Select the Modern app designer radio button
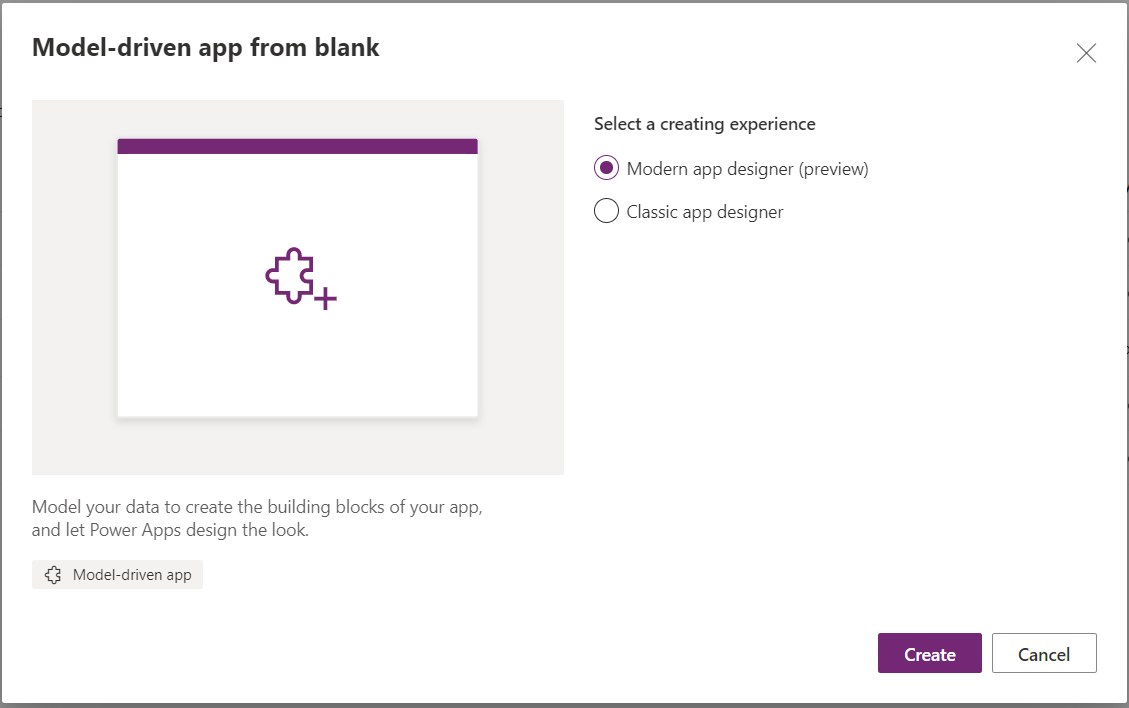The width and height of the screenshot is (1129, 708). point(606,168)
